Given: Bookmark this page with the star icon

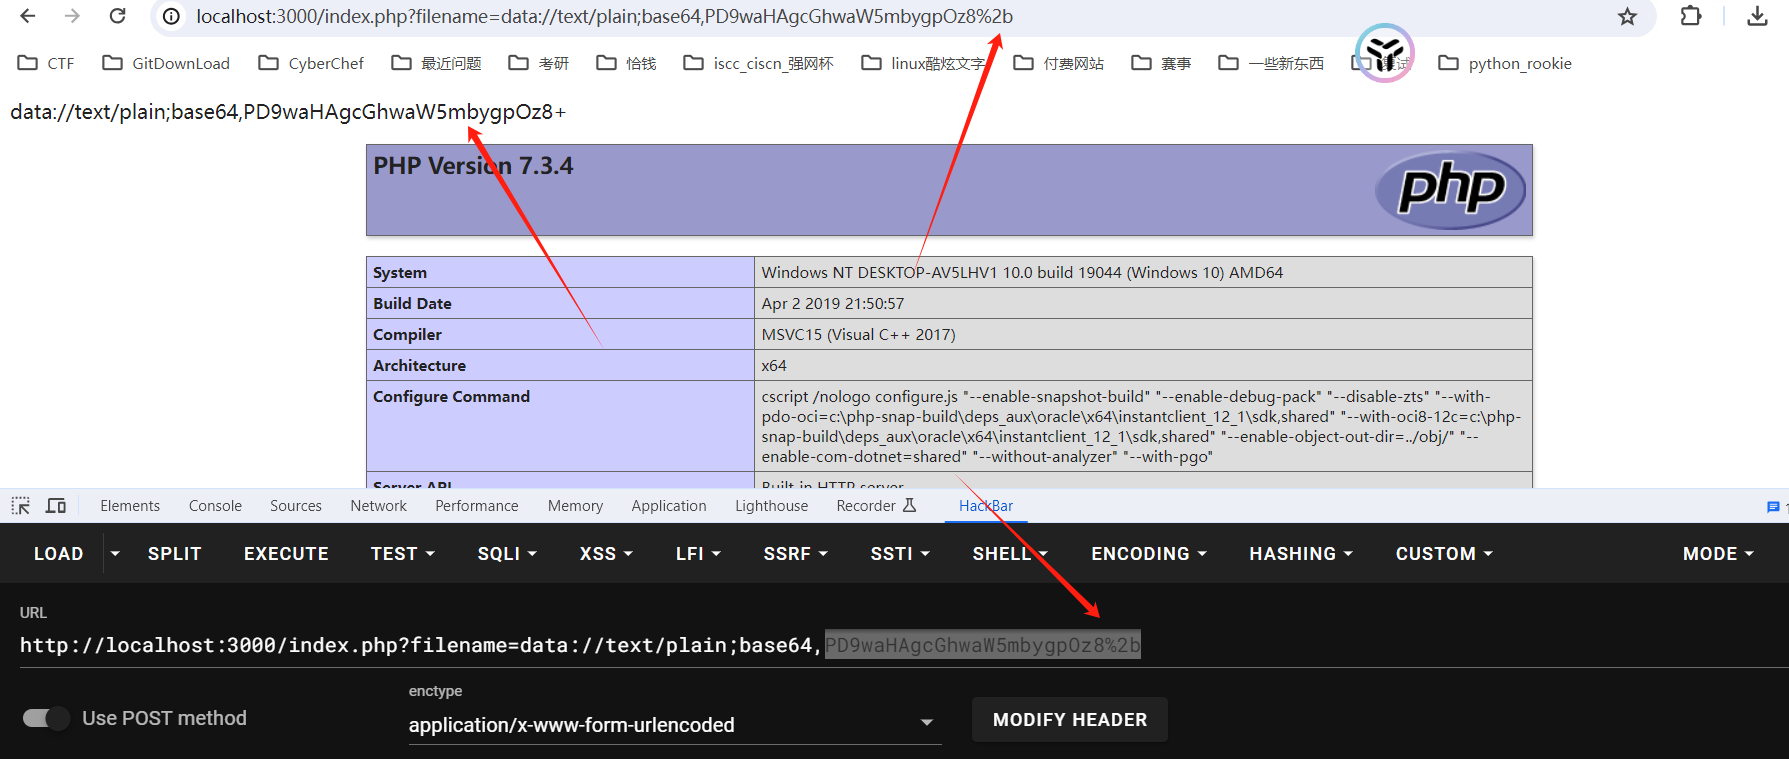Looking at the screenshot, I should pyautogui.click(x=1628, y=17).
